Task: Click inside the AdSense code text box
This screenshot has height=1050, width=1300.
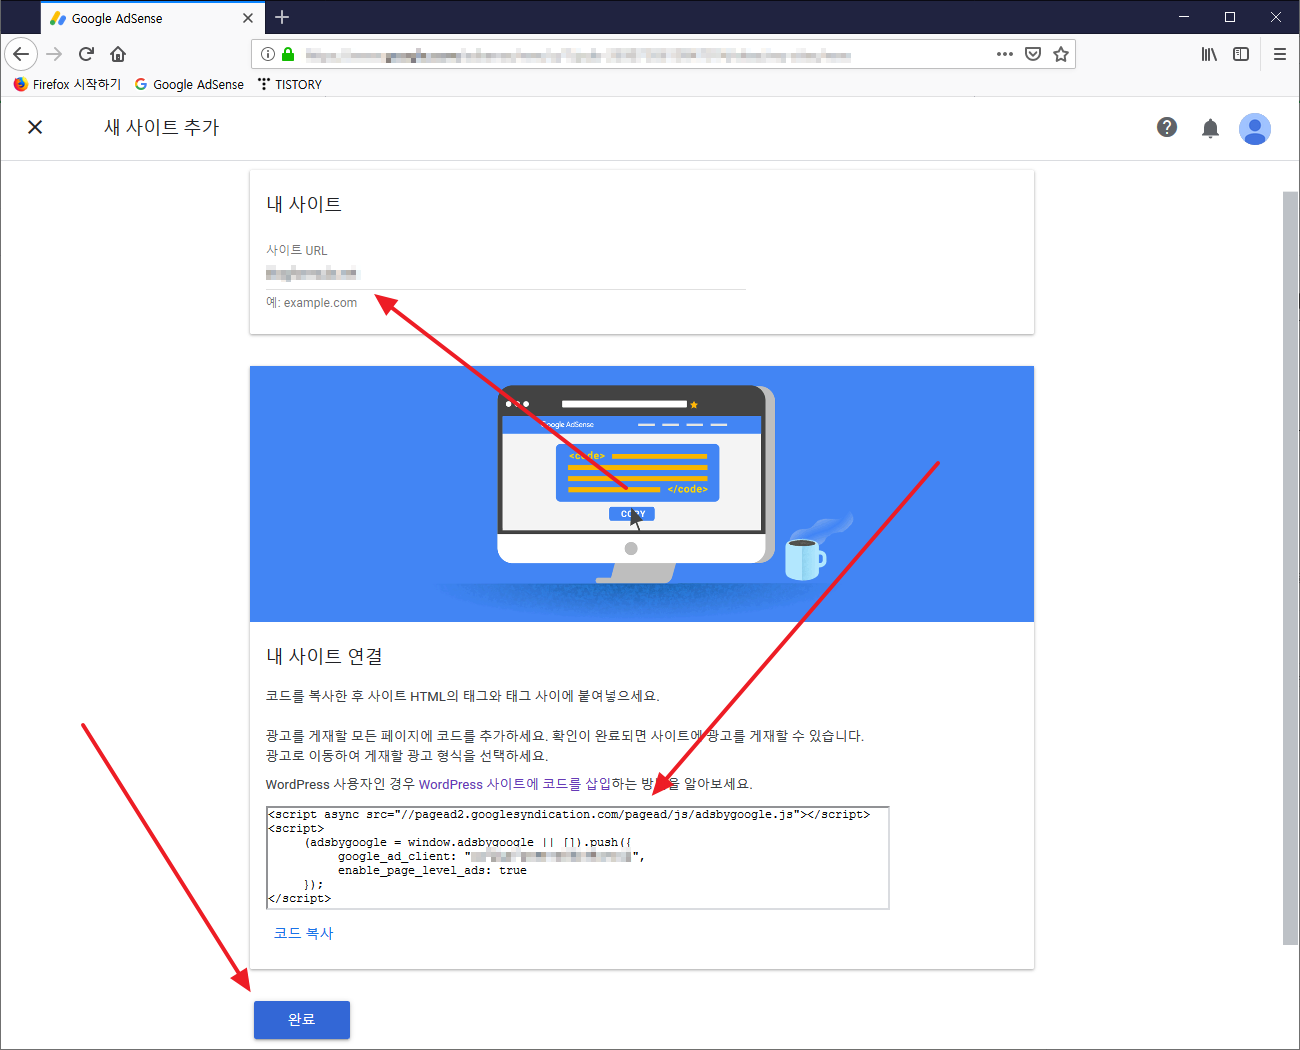Action: click(578, 858)
